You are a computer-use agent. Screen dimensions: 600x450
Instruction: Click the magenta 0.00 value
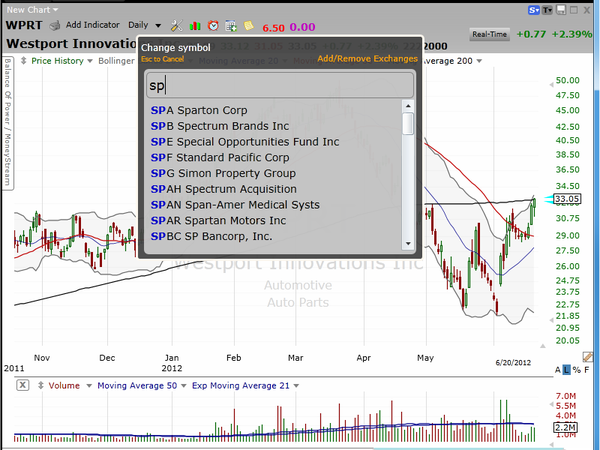(302, 27)
